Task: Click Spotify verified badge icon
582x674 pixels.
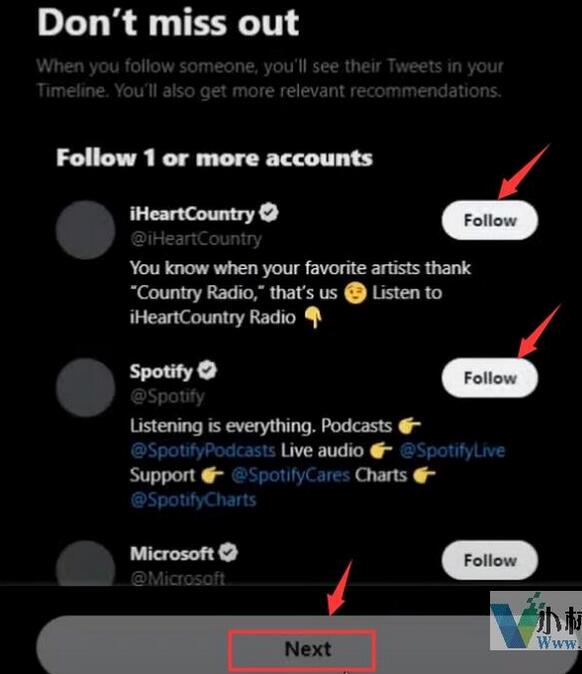Action: coord(207,371)
